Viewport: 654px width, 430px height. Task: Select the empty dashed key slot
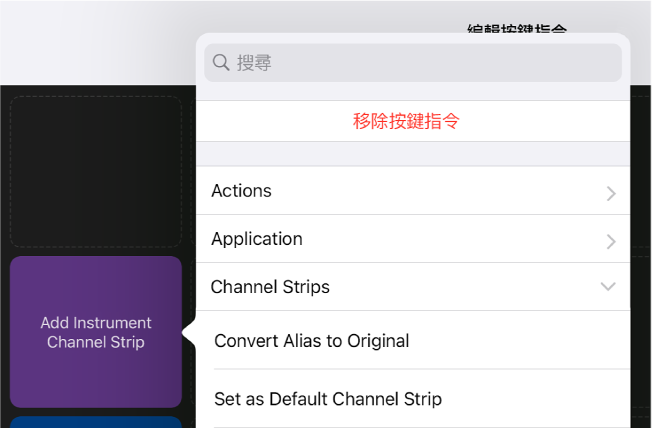click(96, 172)
